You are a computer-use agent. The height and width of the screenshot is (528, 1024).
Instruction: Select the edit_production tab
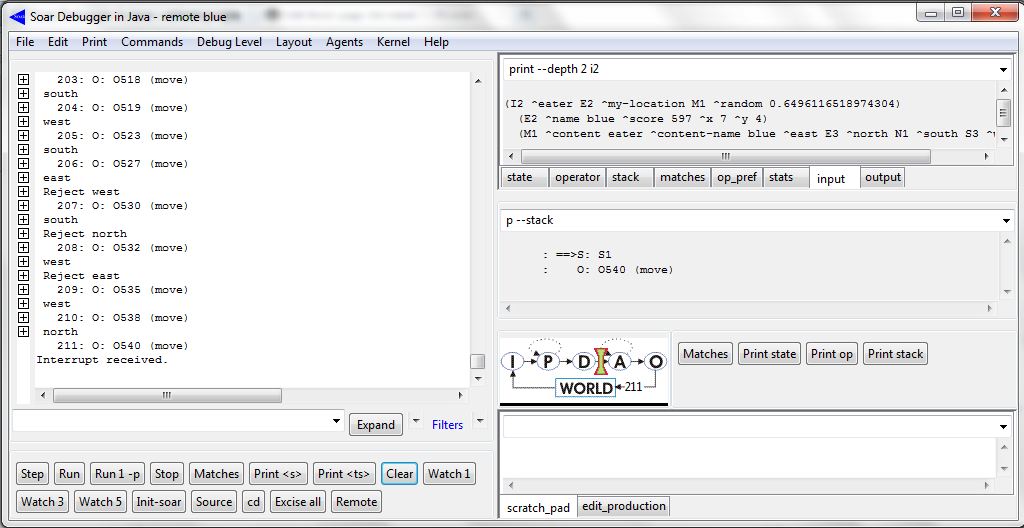click(623, 506)
